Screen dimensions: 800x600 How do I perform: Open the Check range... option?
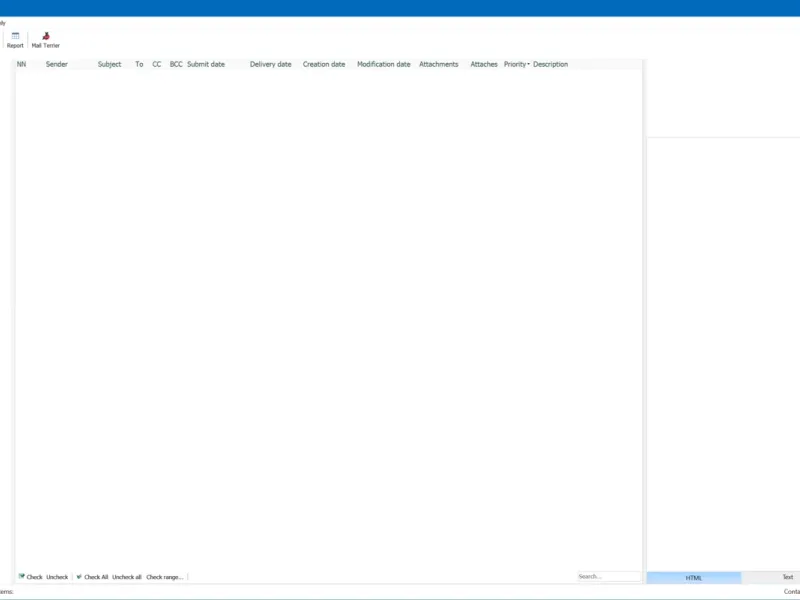[164, 577]
